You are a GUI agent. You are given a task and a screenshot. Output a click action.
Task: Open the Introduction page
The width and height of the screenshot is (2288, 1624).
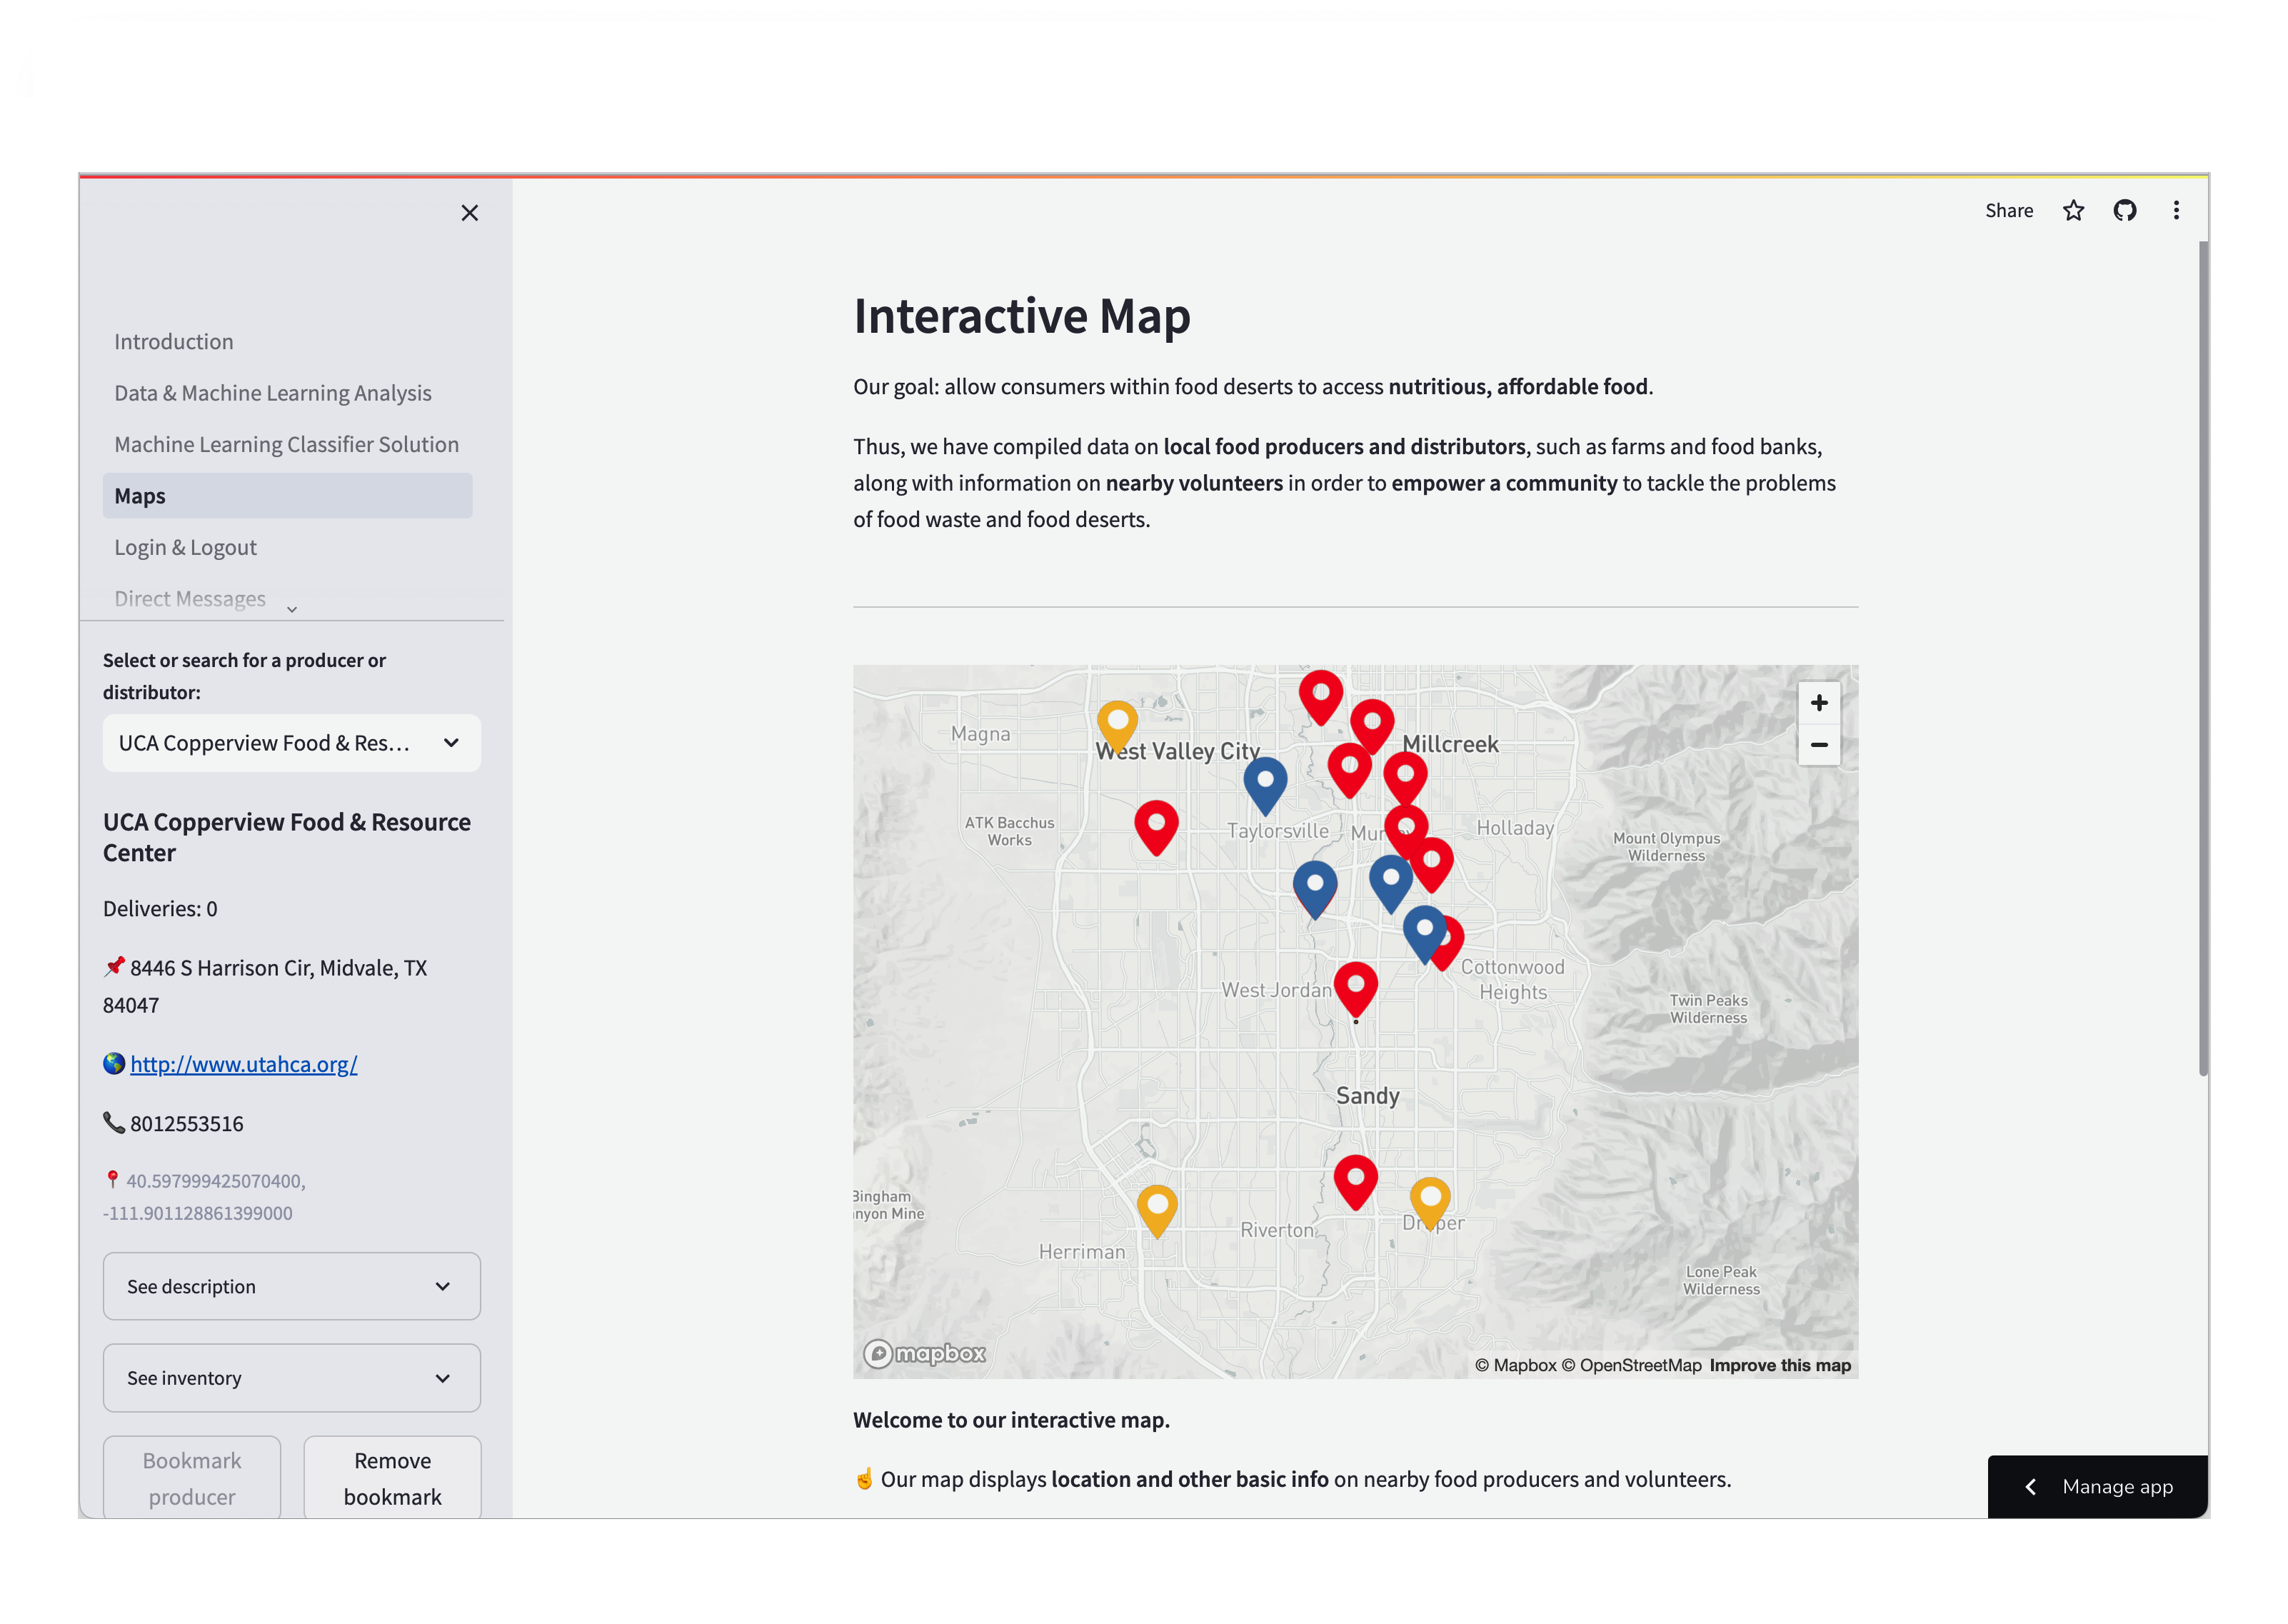tap(174, 342)
